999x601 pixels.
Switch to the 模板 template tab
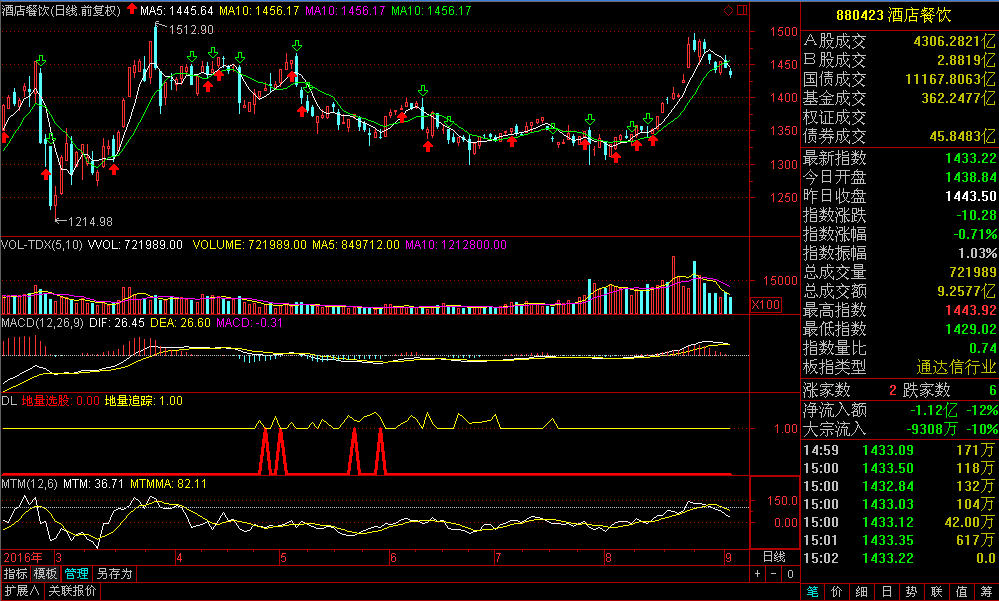pyautogui.click(x=45, y=574)
